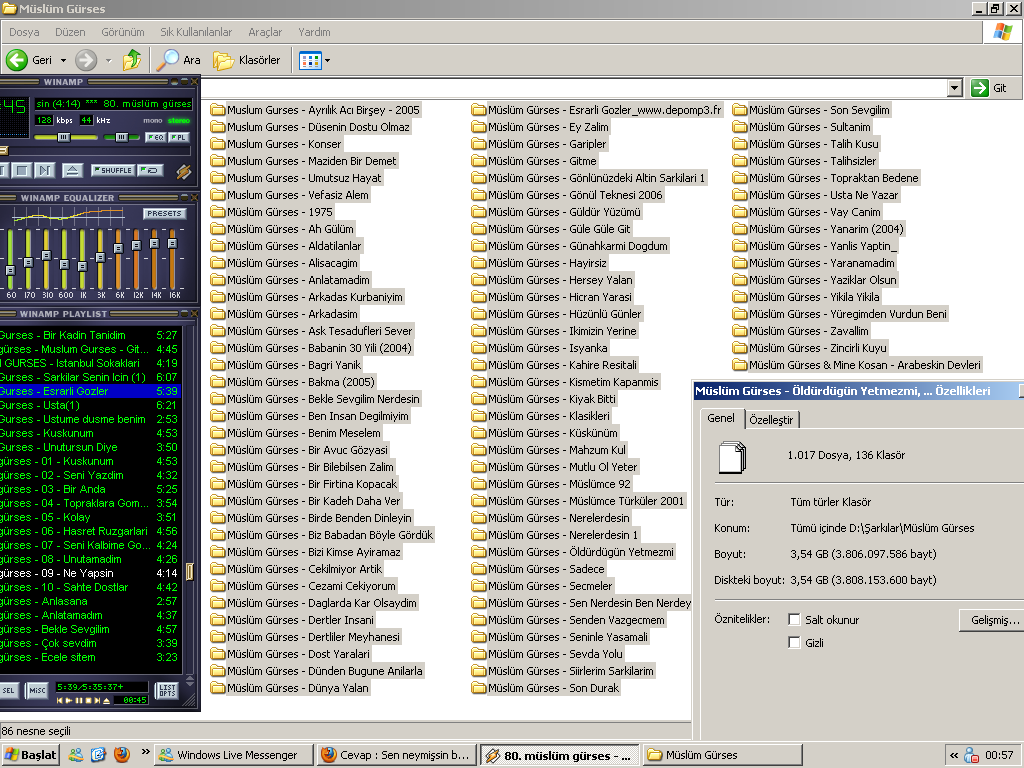
Task: Click the playlist mini pause button
Action: pos(79,700)
